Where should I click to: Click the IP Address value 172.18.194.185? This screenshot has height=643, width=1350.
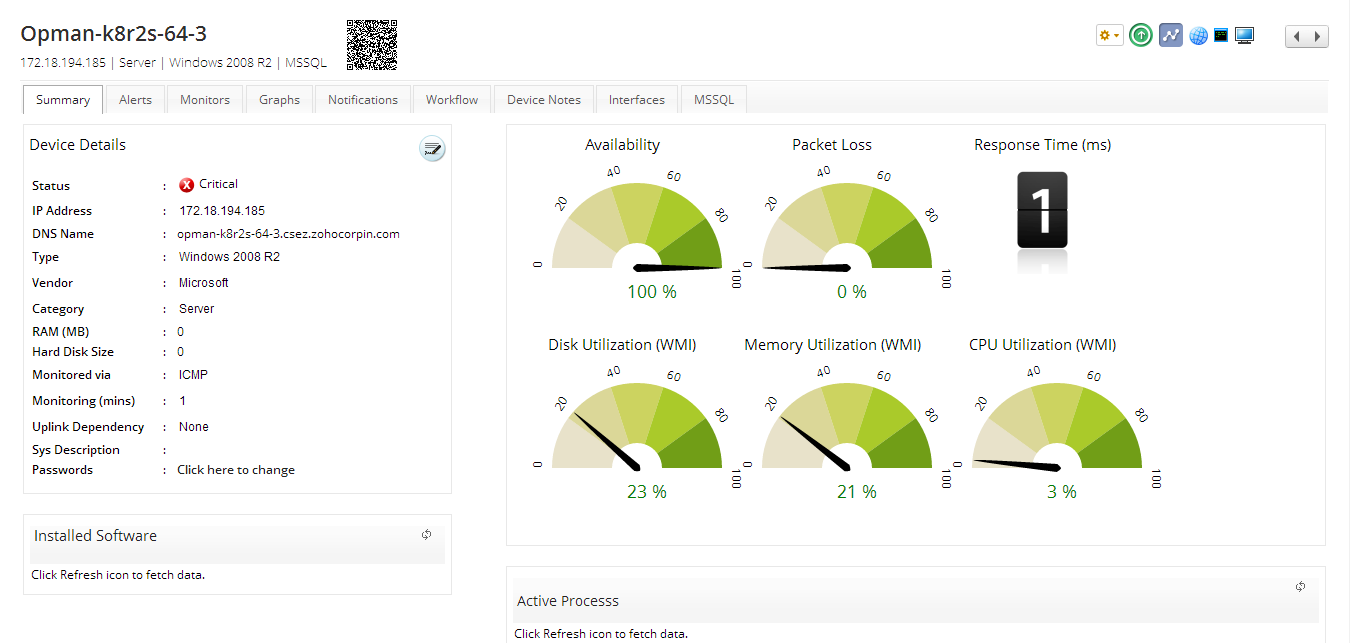point(222,211)
